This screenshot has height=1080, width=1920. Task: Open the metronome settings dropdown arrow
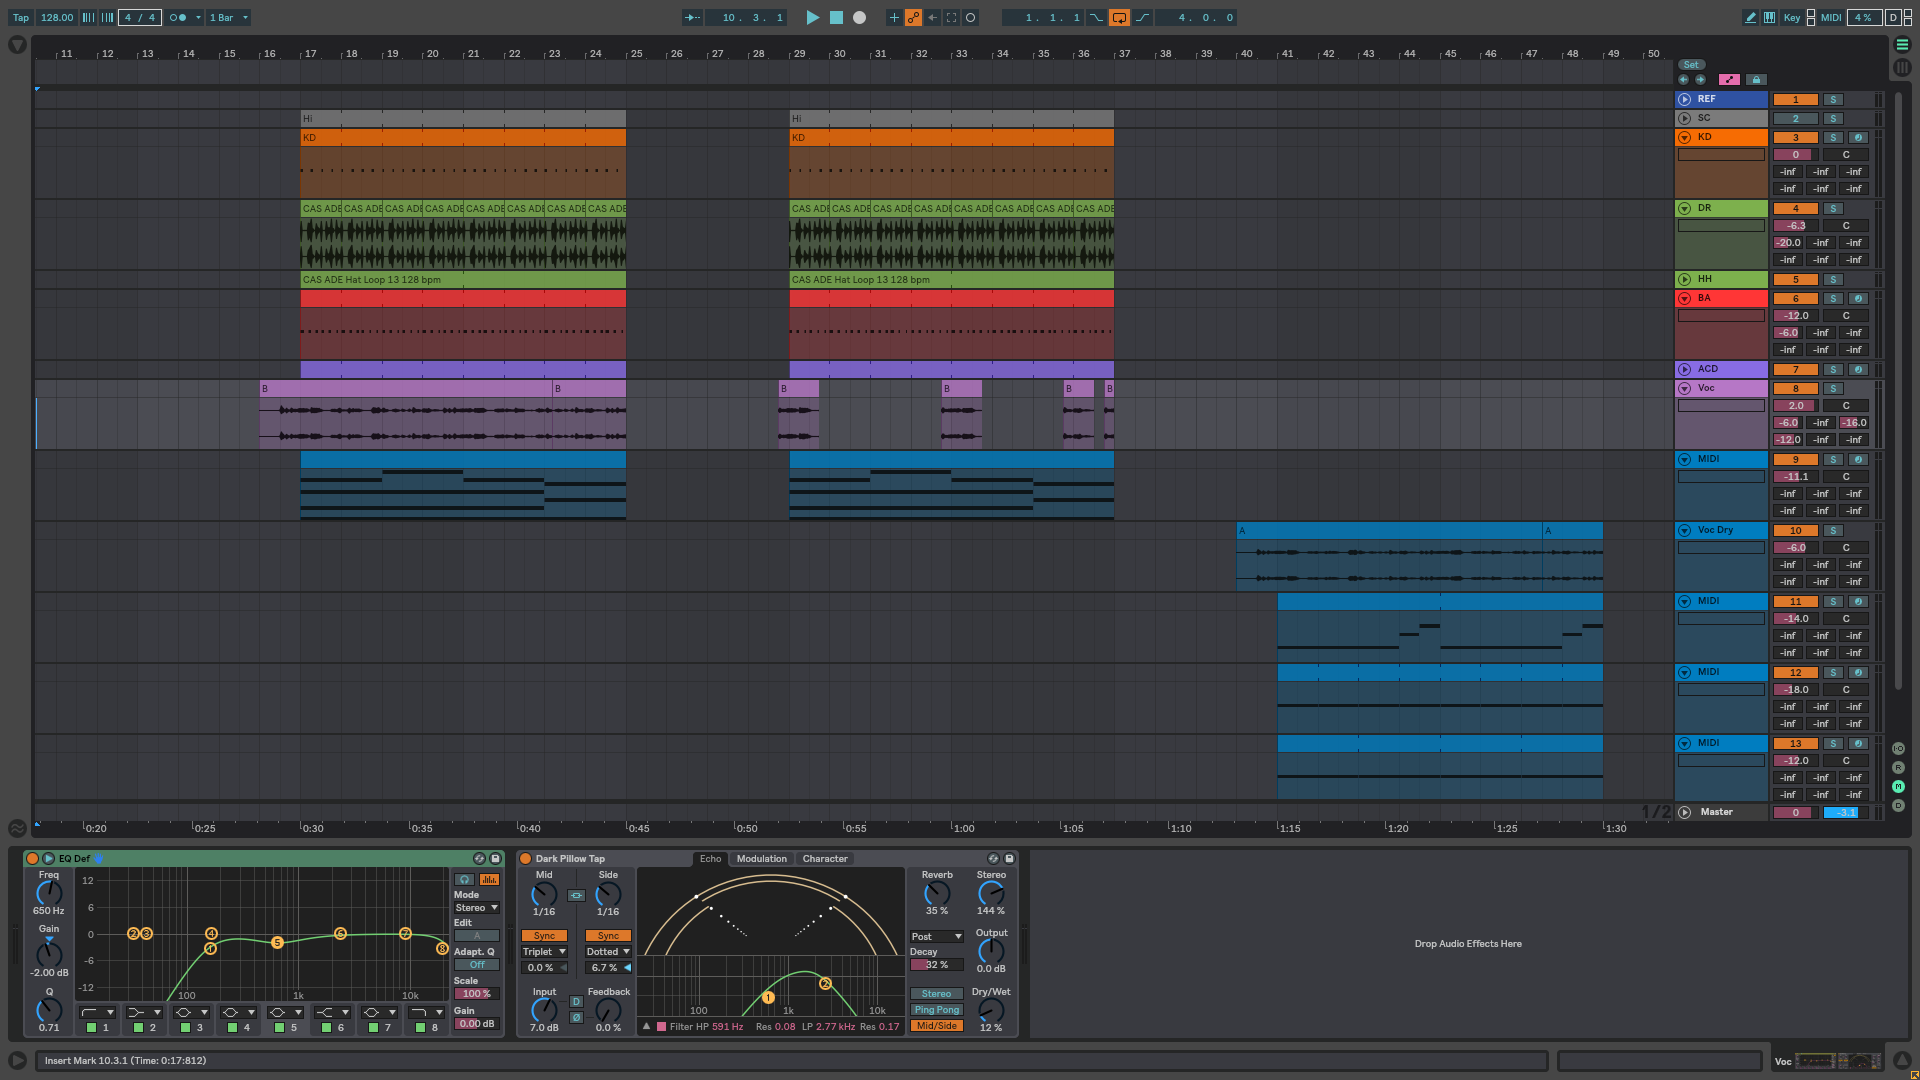[198, 17]
